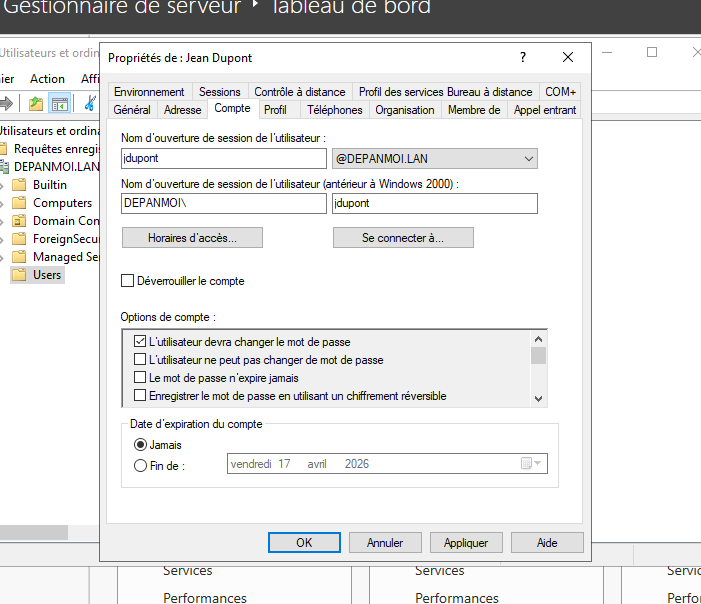This screenshot has width=701, height=604.
Task: Switch to the Adresse tab
Action: pyautogui.click(x=182, y=110)
